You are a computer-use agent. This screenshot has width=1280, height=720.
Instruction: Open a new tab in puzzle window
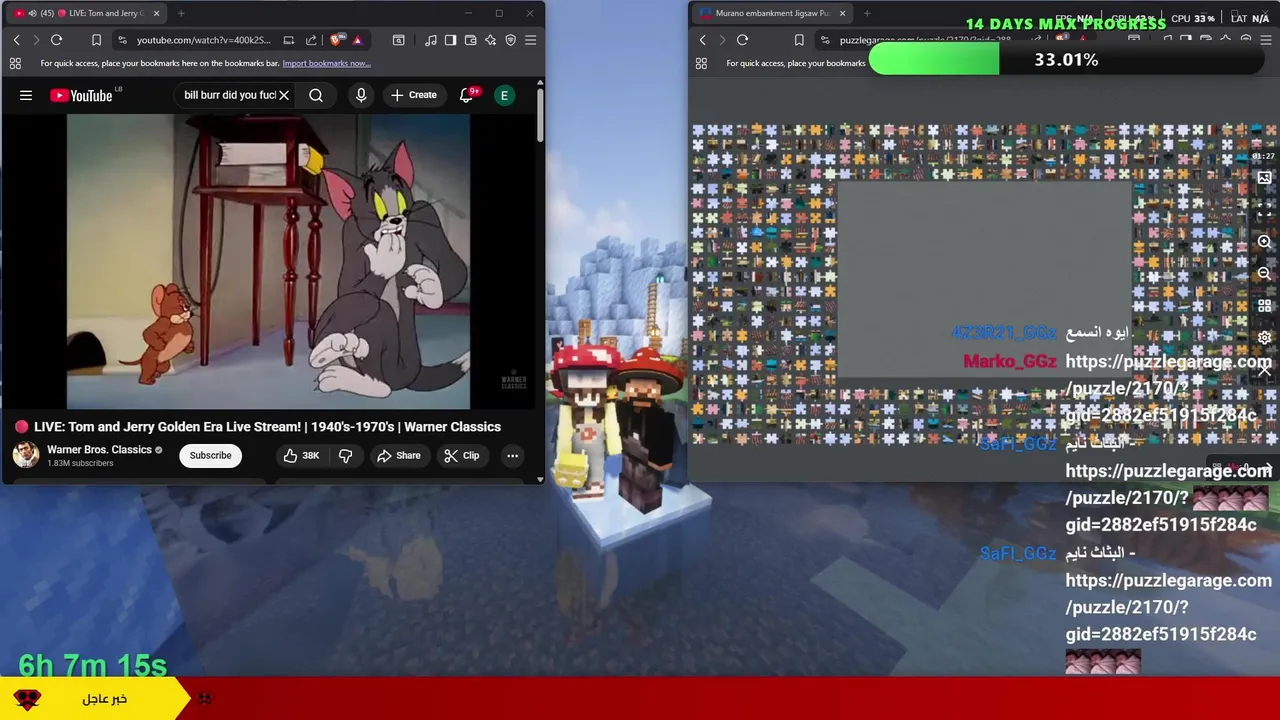(x=867, y=13)
